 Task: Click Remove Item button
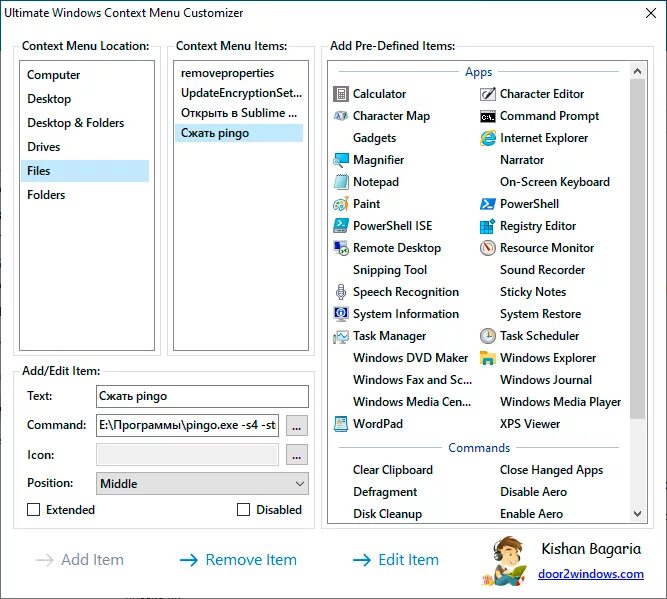point(238,560)
